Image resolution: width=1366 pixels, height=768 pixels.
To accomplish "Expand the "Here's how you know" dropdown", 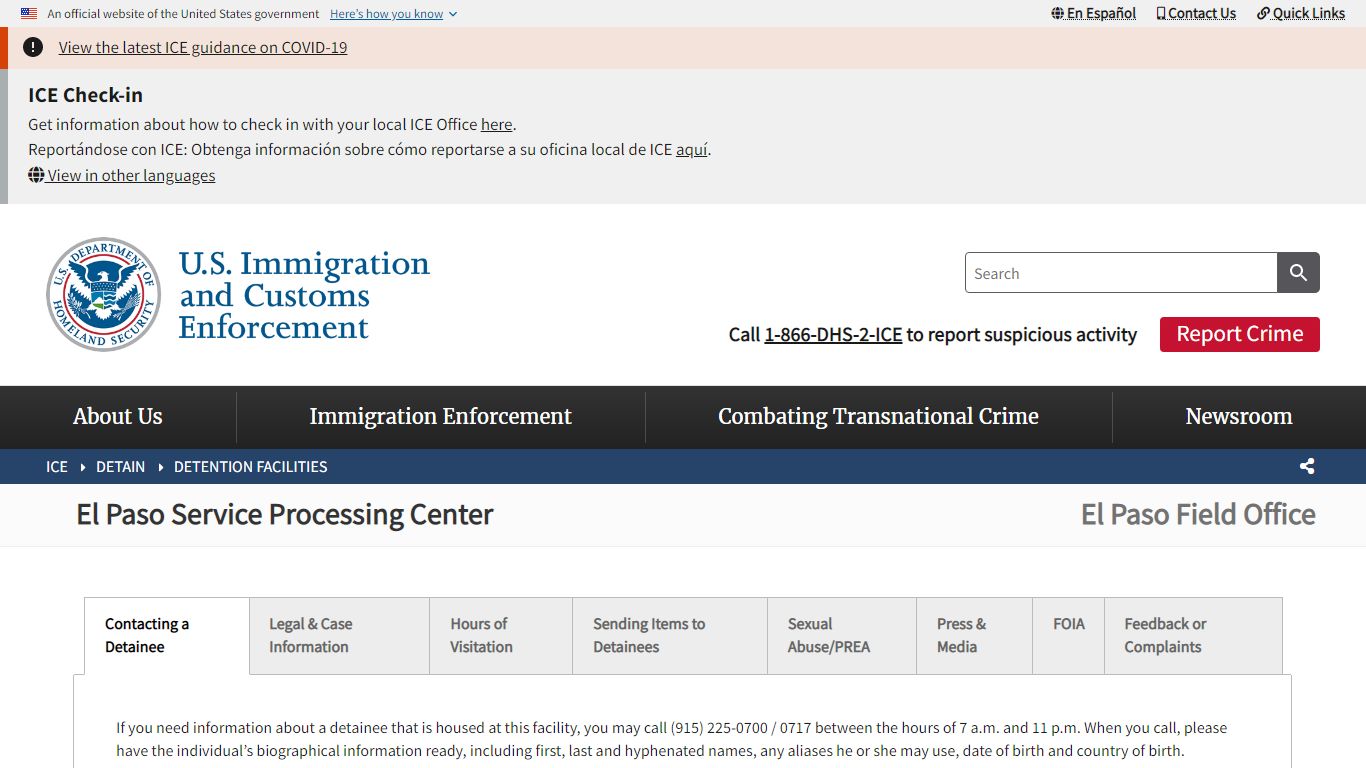I will click(x=393, y=14).
